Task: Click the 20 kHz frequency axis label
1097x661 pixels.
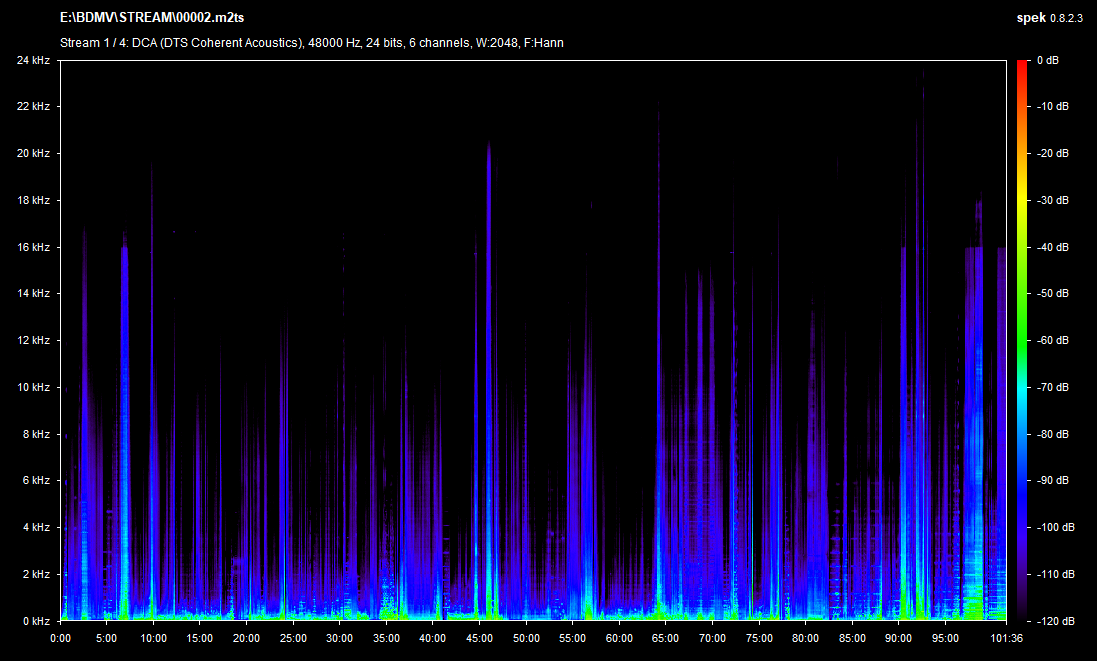Action: (33, 154)
